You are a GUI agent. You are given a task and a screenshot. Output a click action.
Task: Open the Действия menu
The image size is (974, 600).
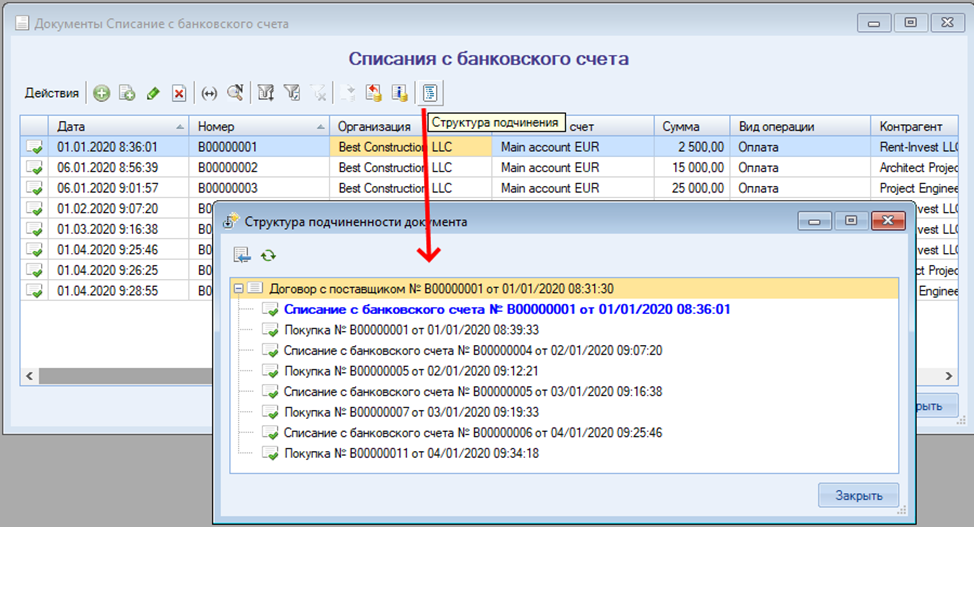tap(52, 93)
